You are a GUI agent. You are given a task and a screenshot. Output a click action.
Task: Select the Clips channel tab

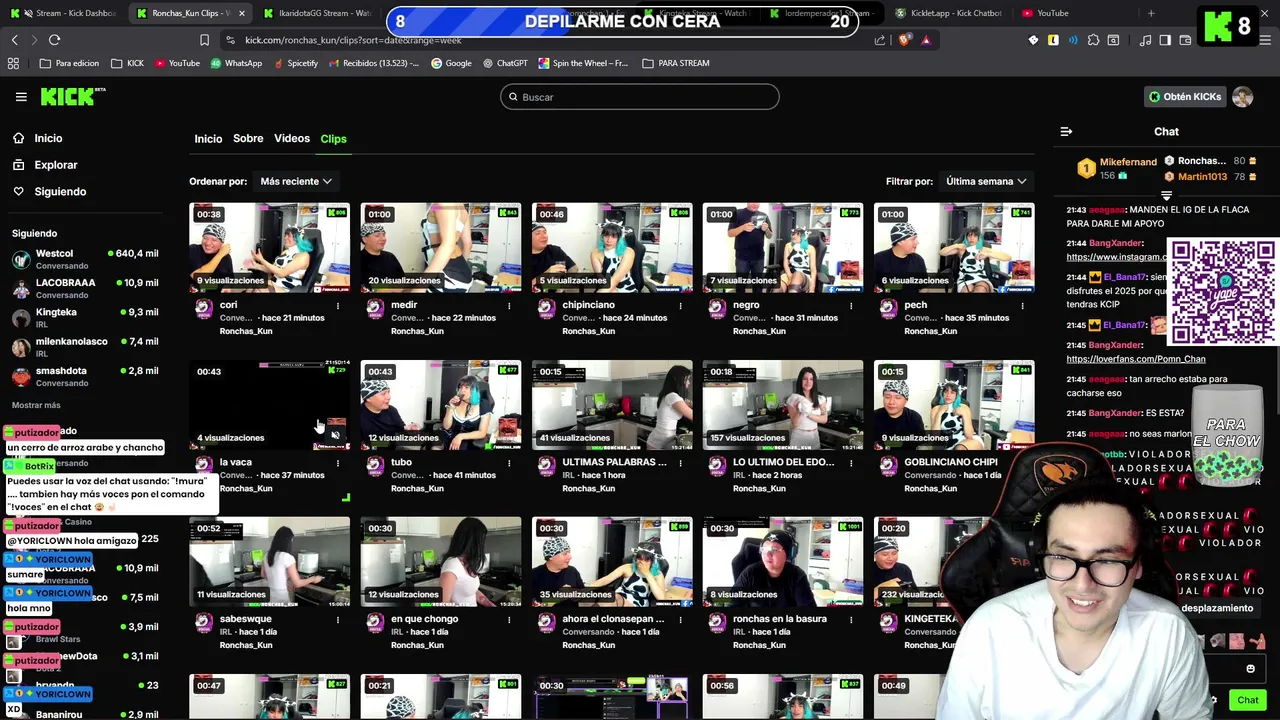tap(333, 139)
